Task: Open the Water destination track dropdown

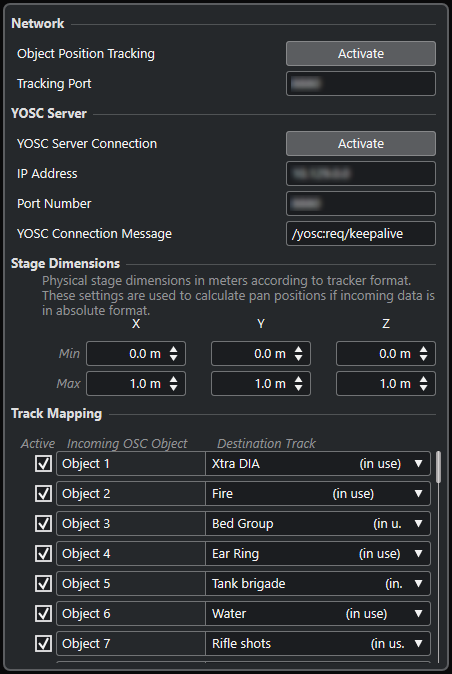Action: [318, 613]
